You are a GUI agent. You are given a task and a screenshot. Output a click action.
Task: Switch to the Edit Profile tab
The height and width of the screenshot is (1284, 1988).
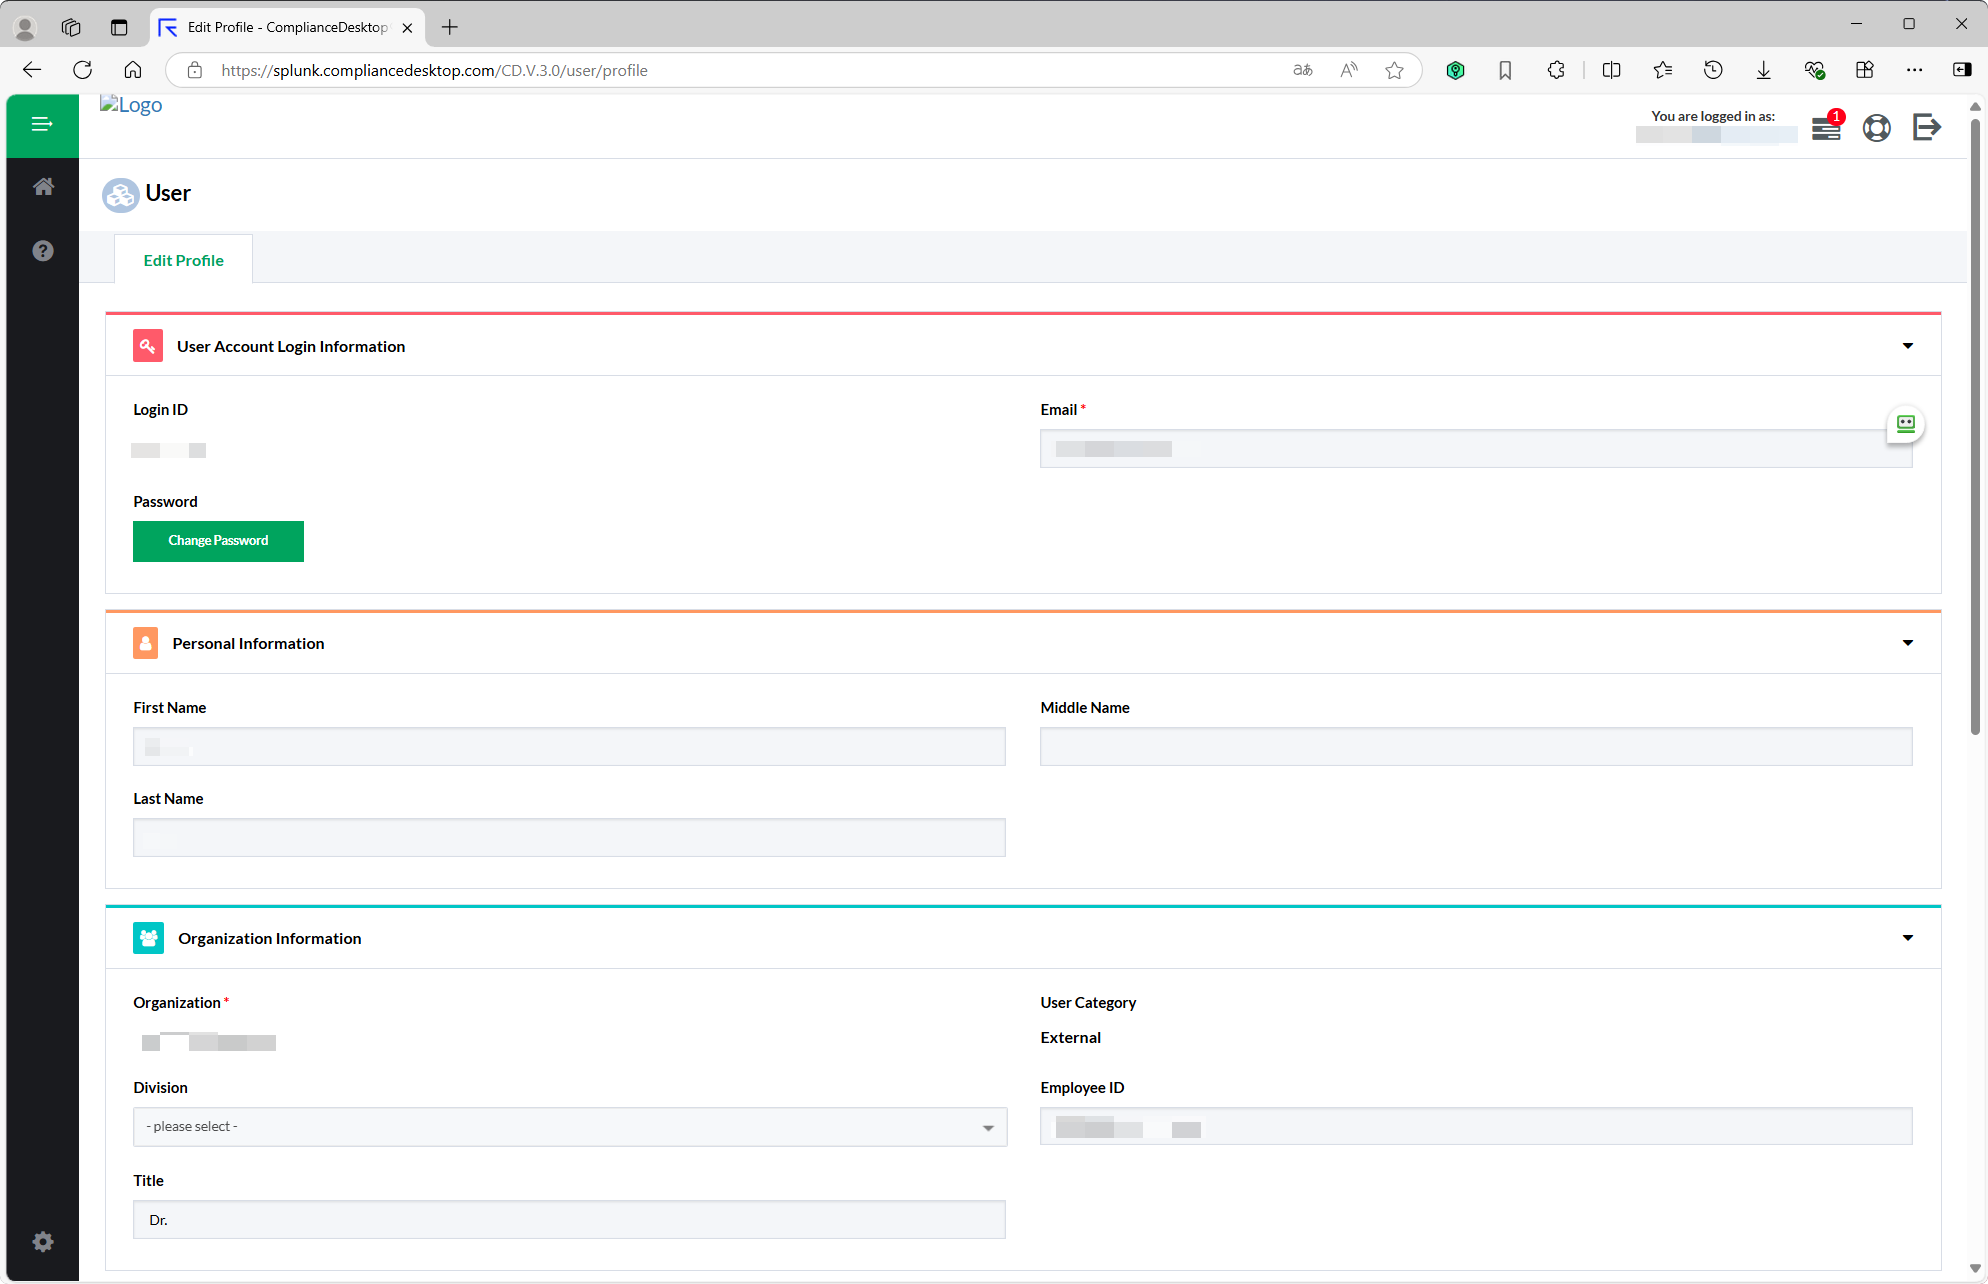point(183,259)
